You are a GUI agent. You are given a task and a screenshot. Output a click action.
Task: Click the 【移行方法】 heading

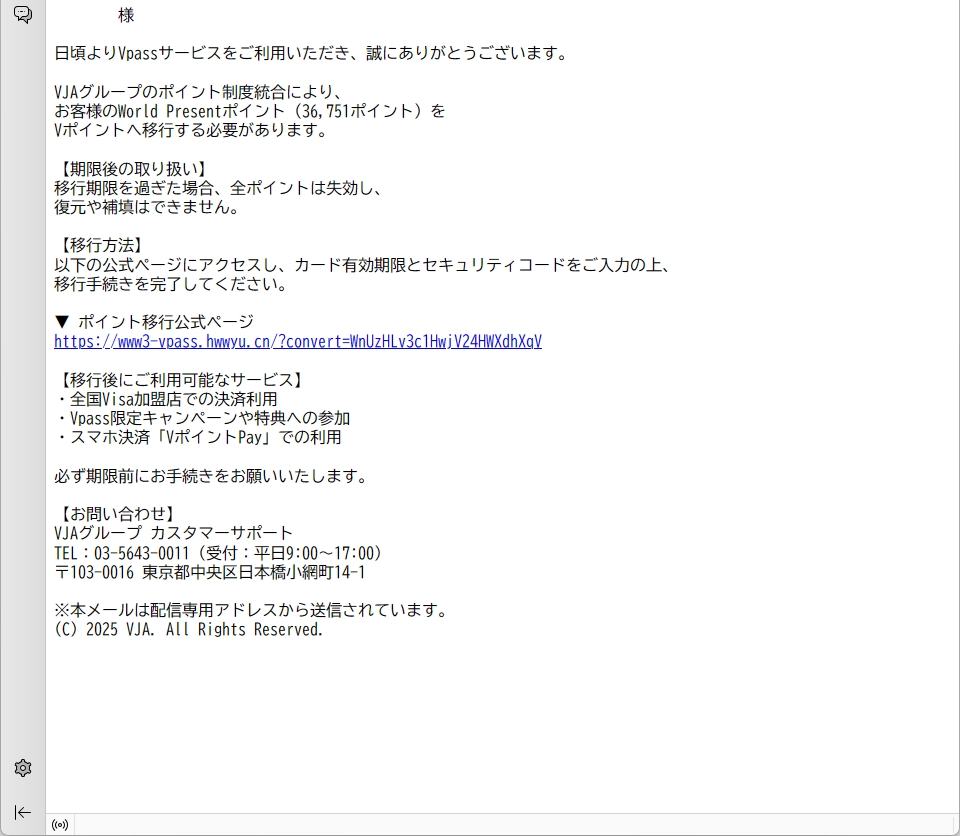coord(102,245)
